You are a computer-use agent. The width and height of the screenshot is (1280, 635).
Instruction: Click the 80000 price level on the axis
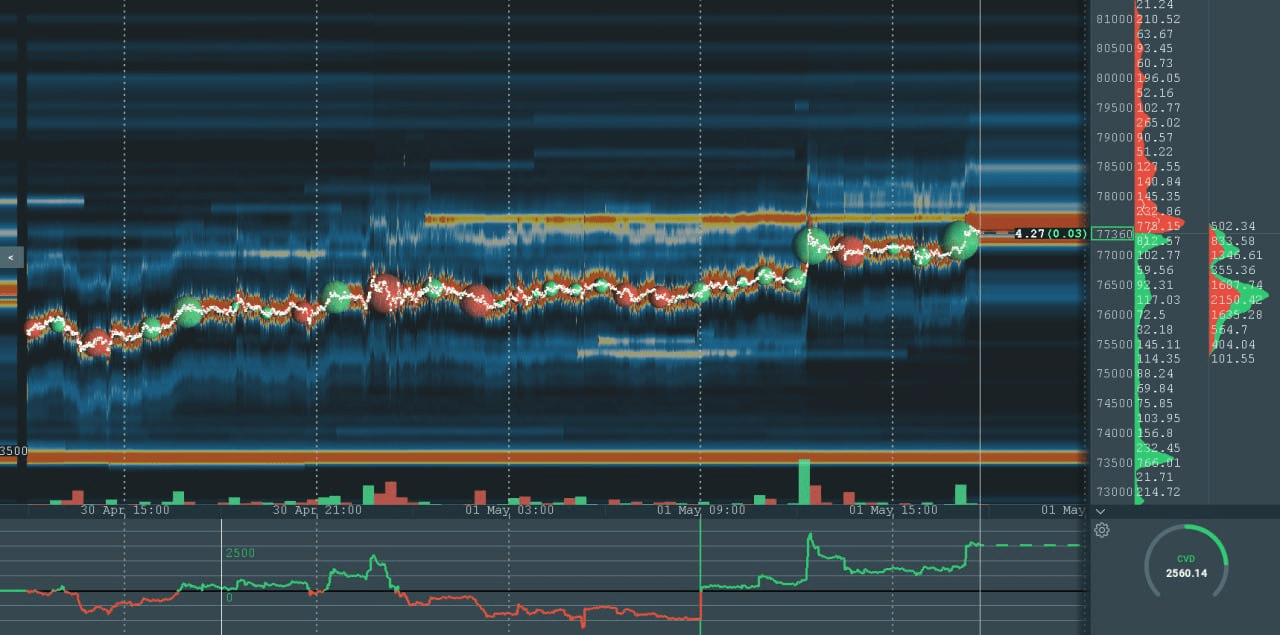(1114, 78)
